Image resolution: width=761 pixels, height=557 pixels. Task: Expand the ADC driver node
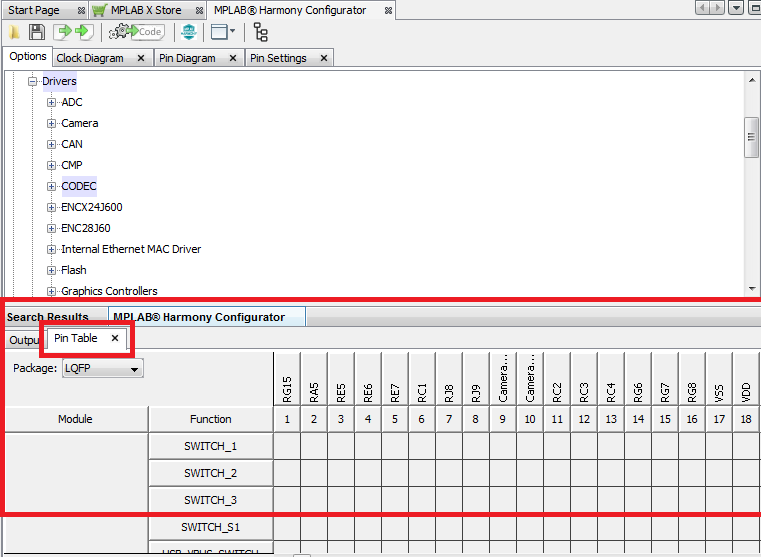(x=52, y=102)
